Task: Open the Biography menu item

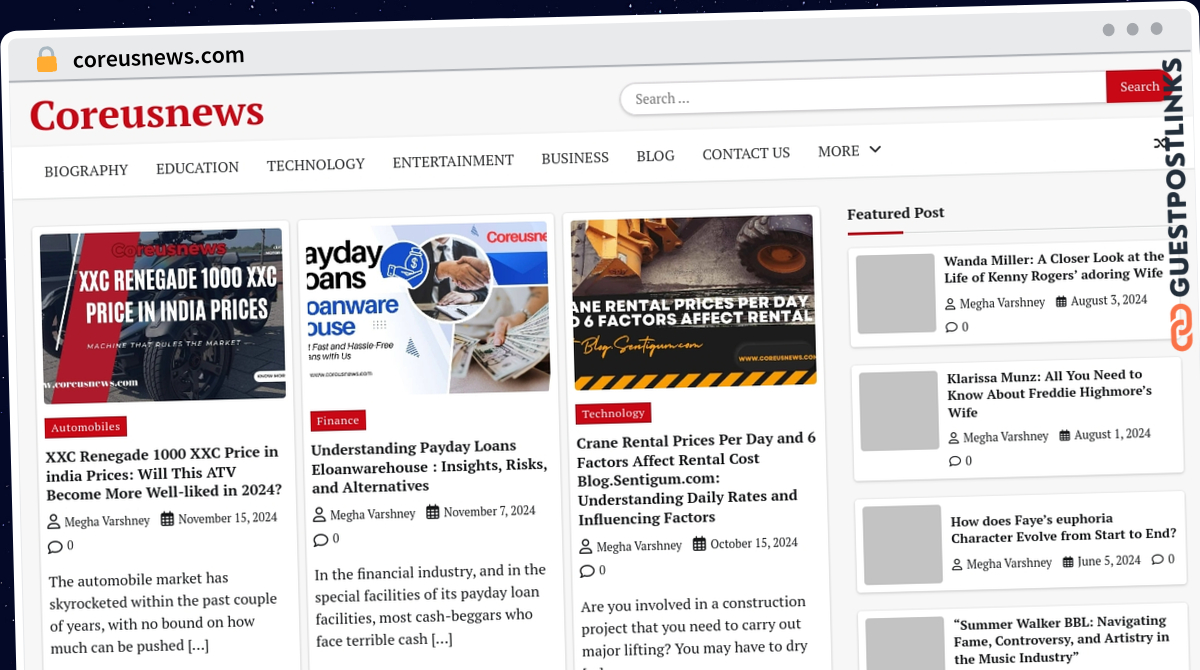Action: pos(86,170)
